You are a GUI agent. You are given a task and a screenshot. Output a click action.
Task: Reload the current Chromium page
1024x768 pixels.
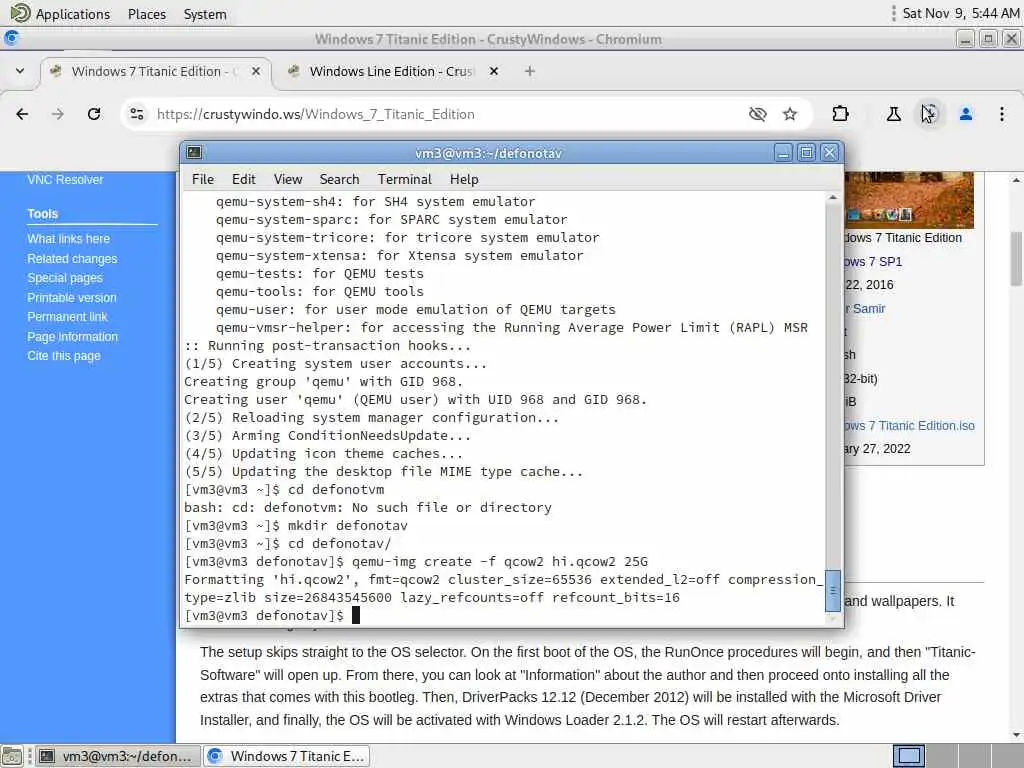tap(94, 114)
